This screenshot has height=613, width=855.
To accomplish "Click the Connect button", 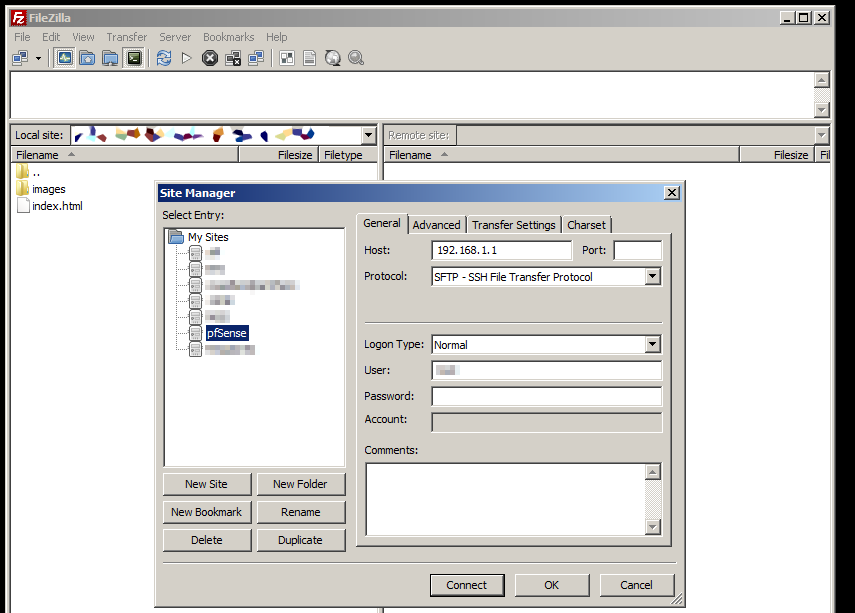I will tap(467, 585).
